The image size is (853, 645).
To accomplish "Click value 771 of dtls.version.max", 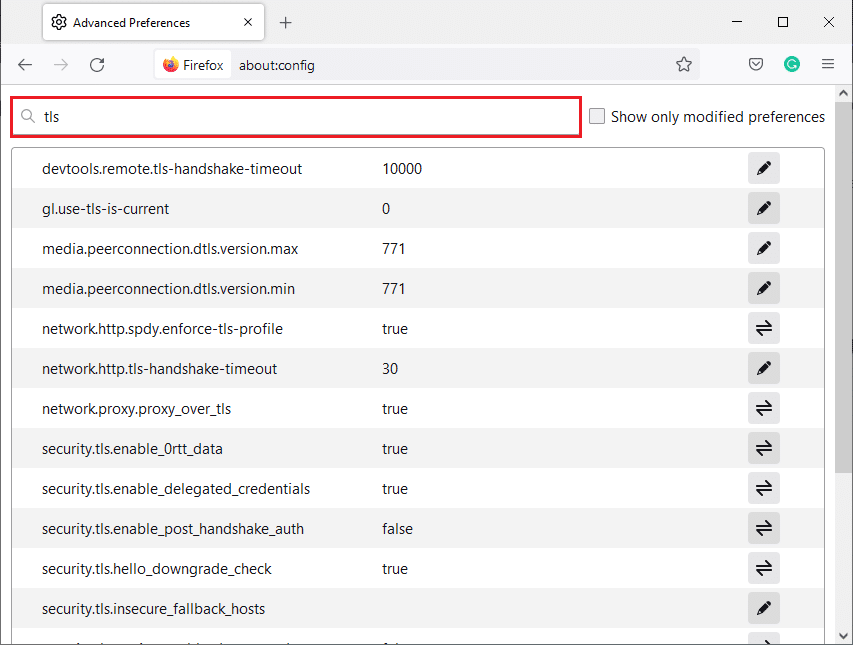I will tap(393, 249).
